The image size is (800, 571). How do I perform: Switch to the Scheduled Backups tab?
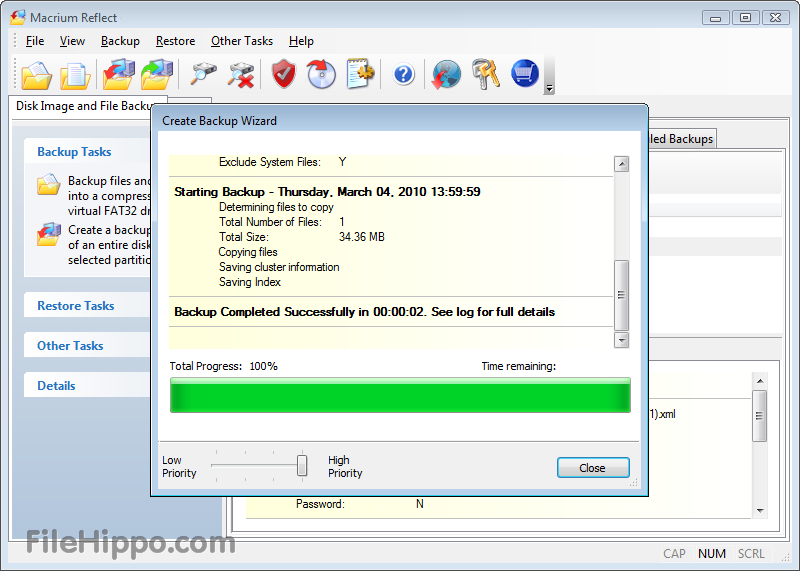[681, 139]
